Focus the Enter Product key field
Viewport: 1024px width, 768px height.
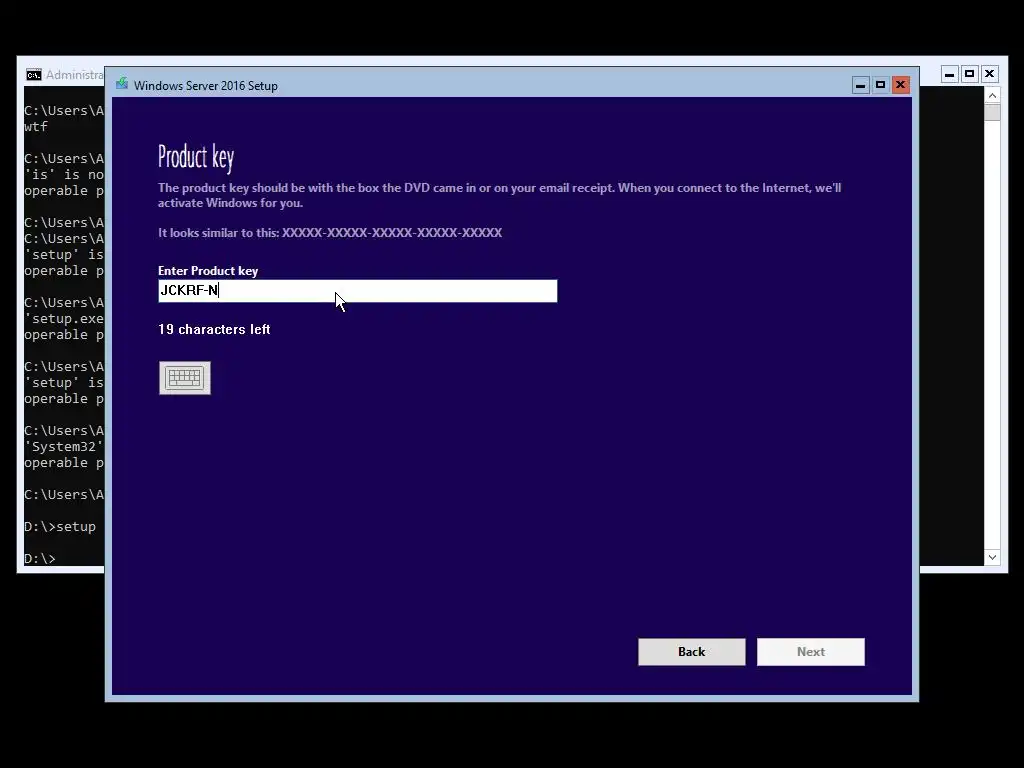(358, 291)
